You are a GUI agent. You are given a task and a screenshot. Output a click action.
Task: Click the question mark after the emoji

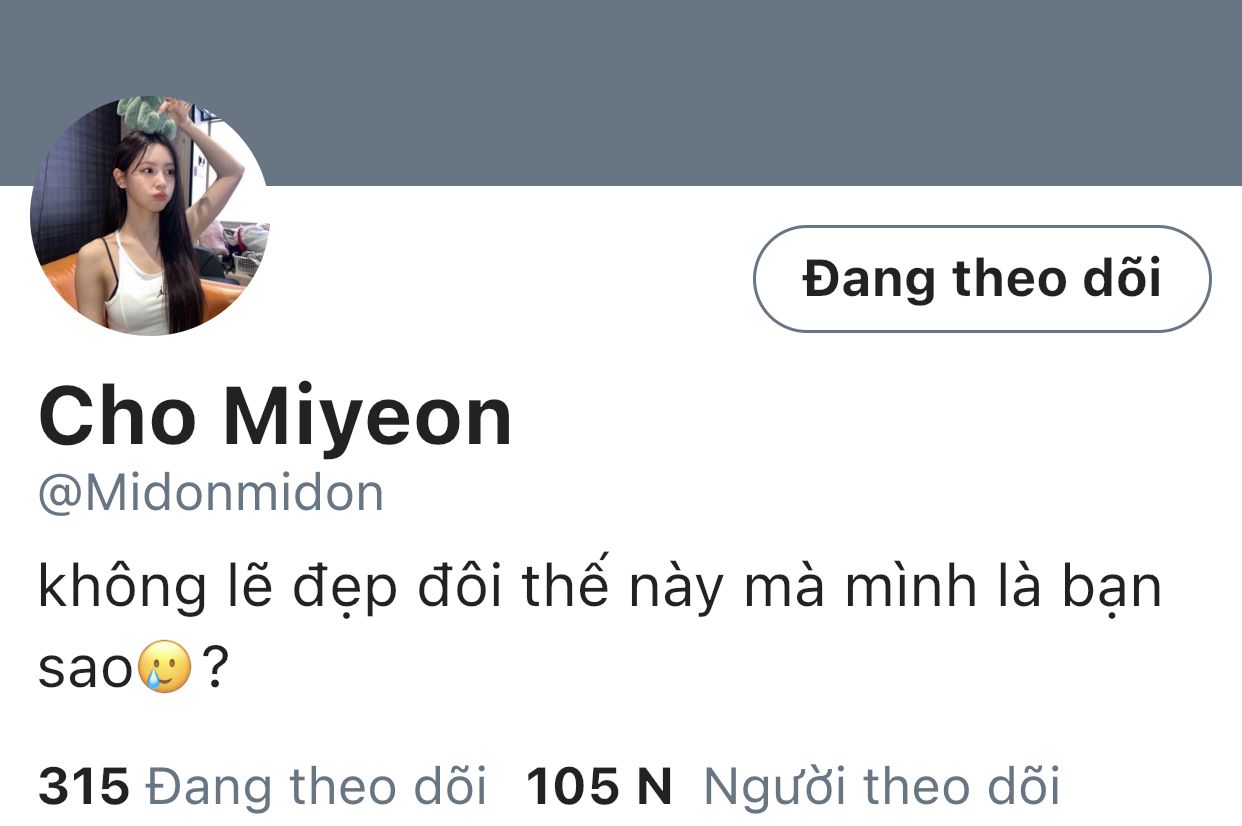coord(215,668)
